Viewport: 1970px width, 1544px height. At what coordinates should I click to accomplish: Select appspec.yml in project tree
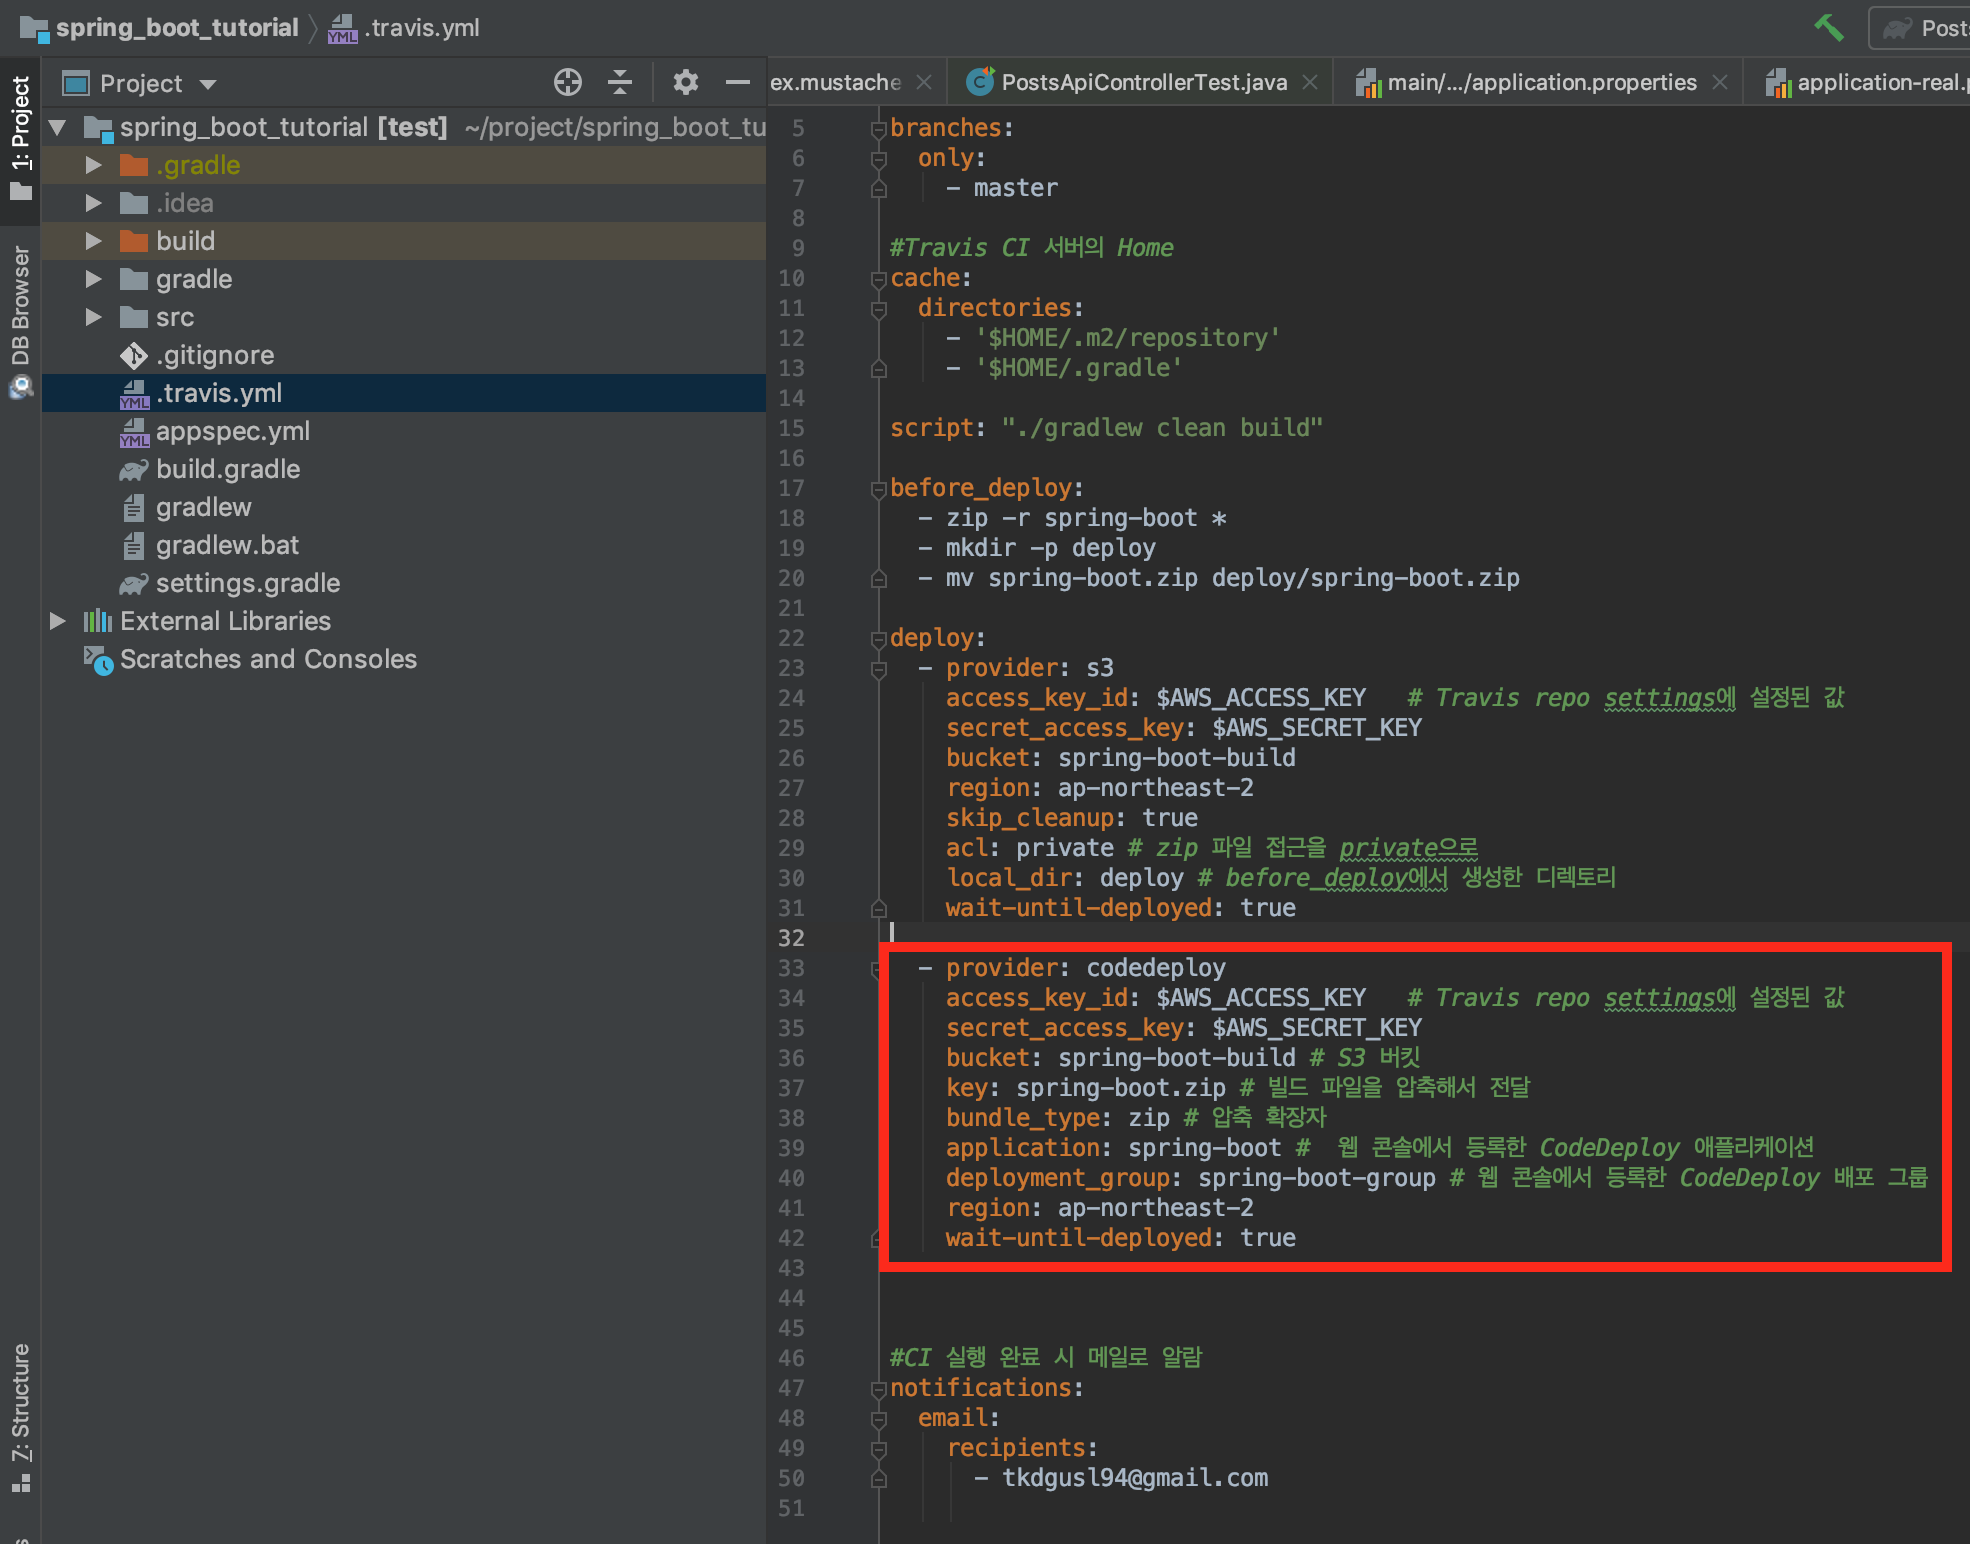click(232, 431)
